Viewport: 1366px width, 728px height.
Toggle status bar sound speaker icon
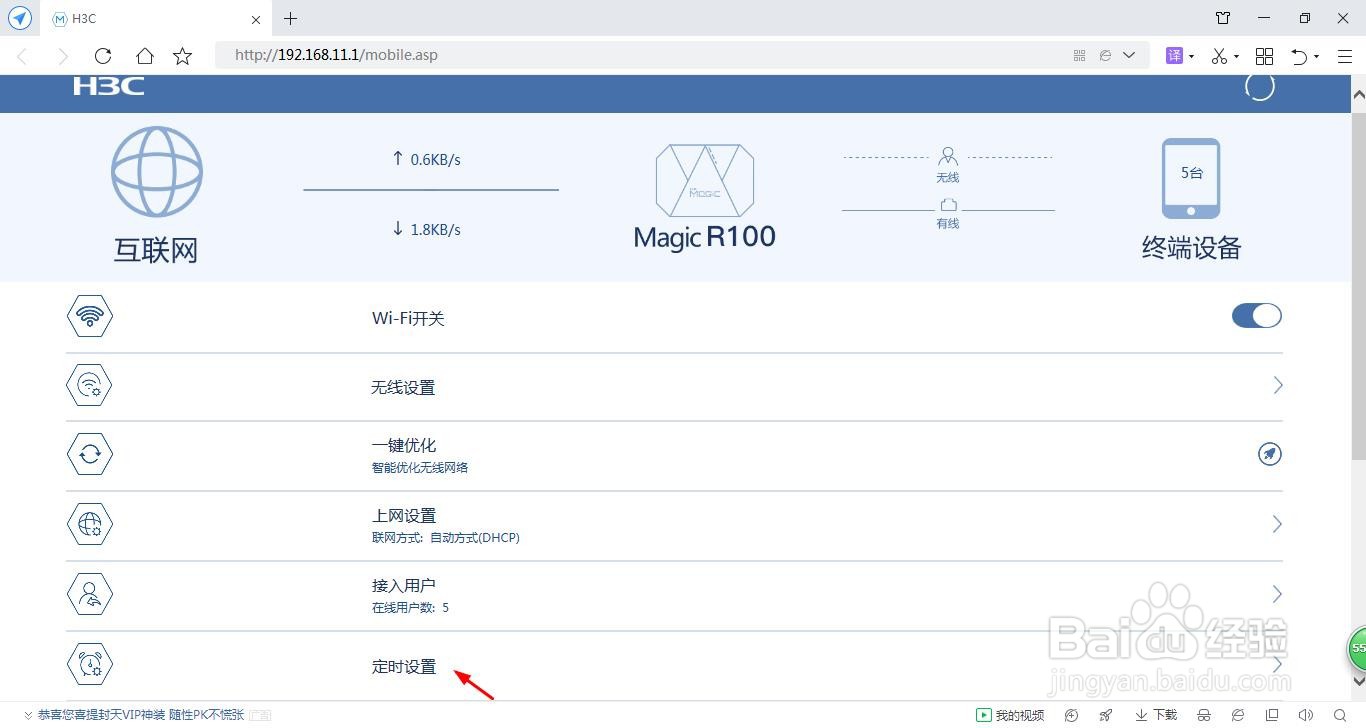(1305, 715)
